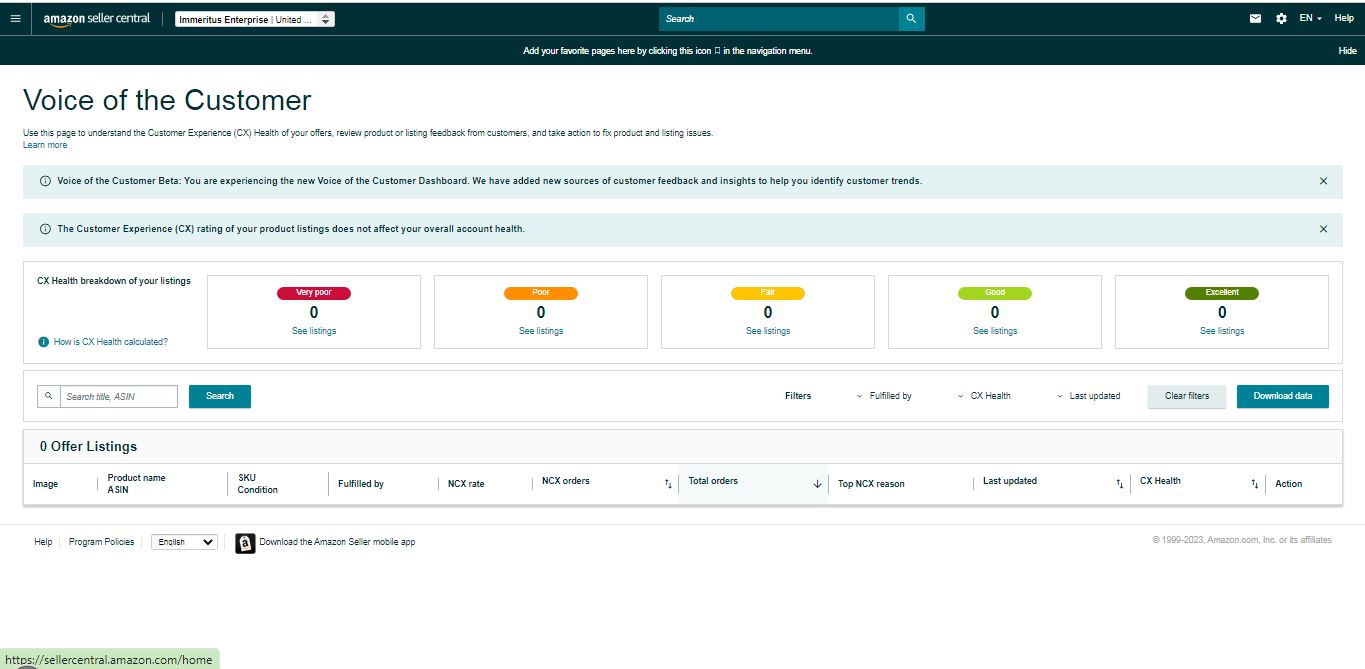Click the SKU Condition column header

pos(258,484)
